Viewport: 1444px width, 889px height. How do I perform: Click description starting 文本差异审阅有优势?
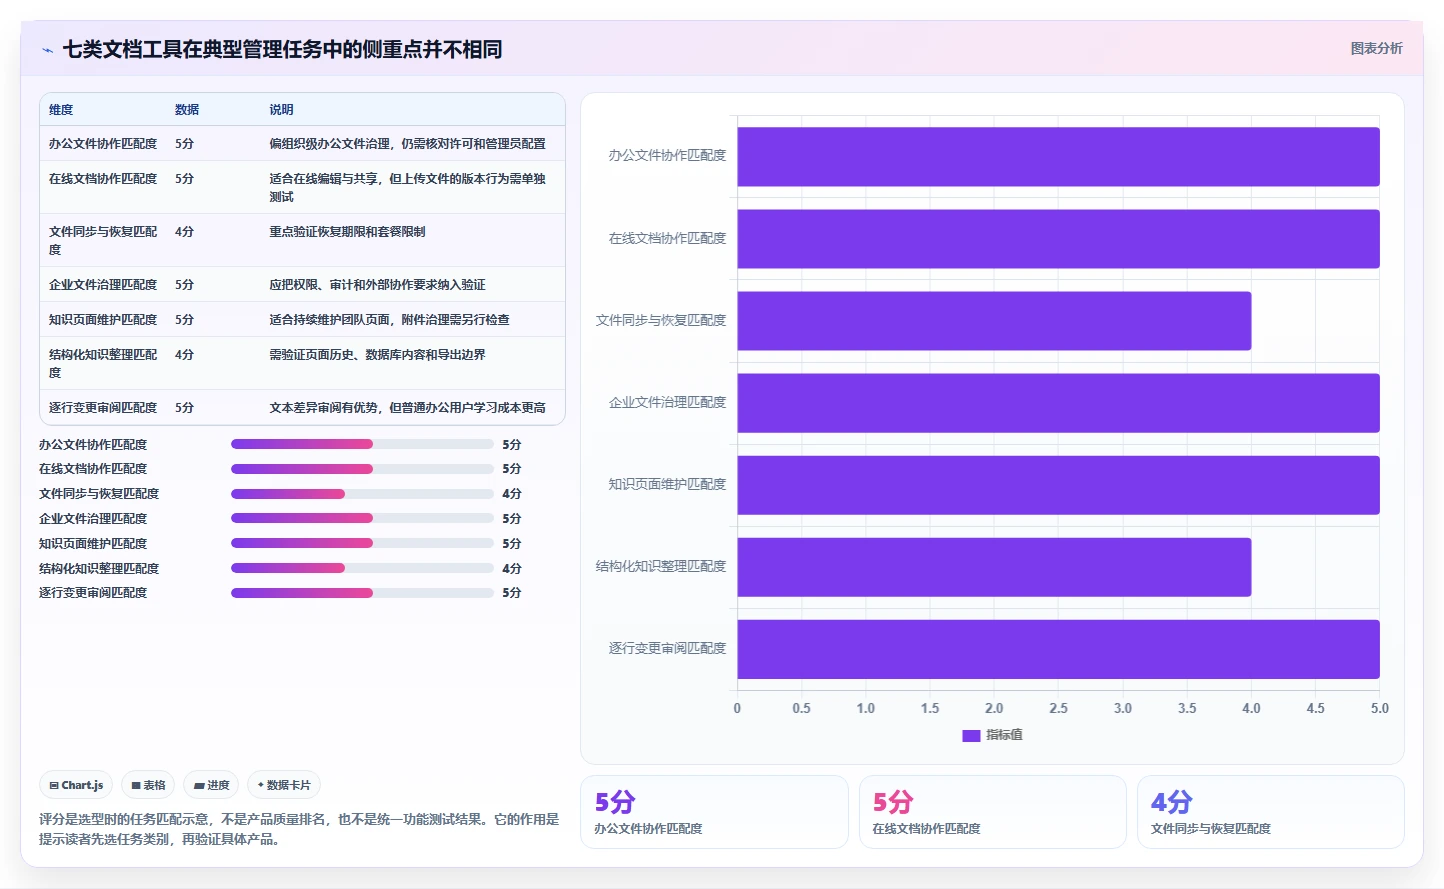[407, 408]
